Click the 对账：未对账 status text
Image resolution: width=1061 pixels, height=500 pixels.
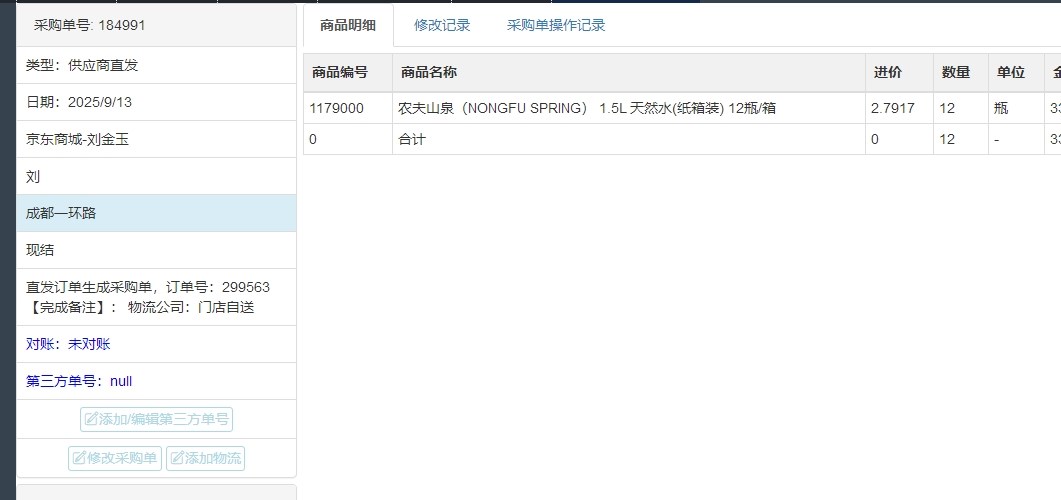pyautogui.click(x=68, y=344)
